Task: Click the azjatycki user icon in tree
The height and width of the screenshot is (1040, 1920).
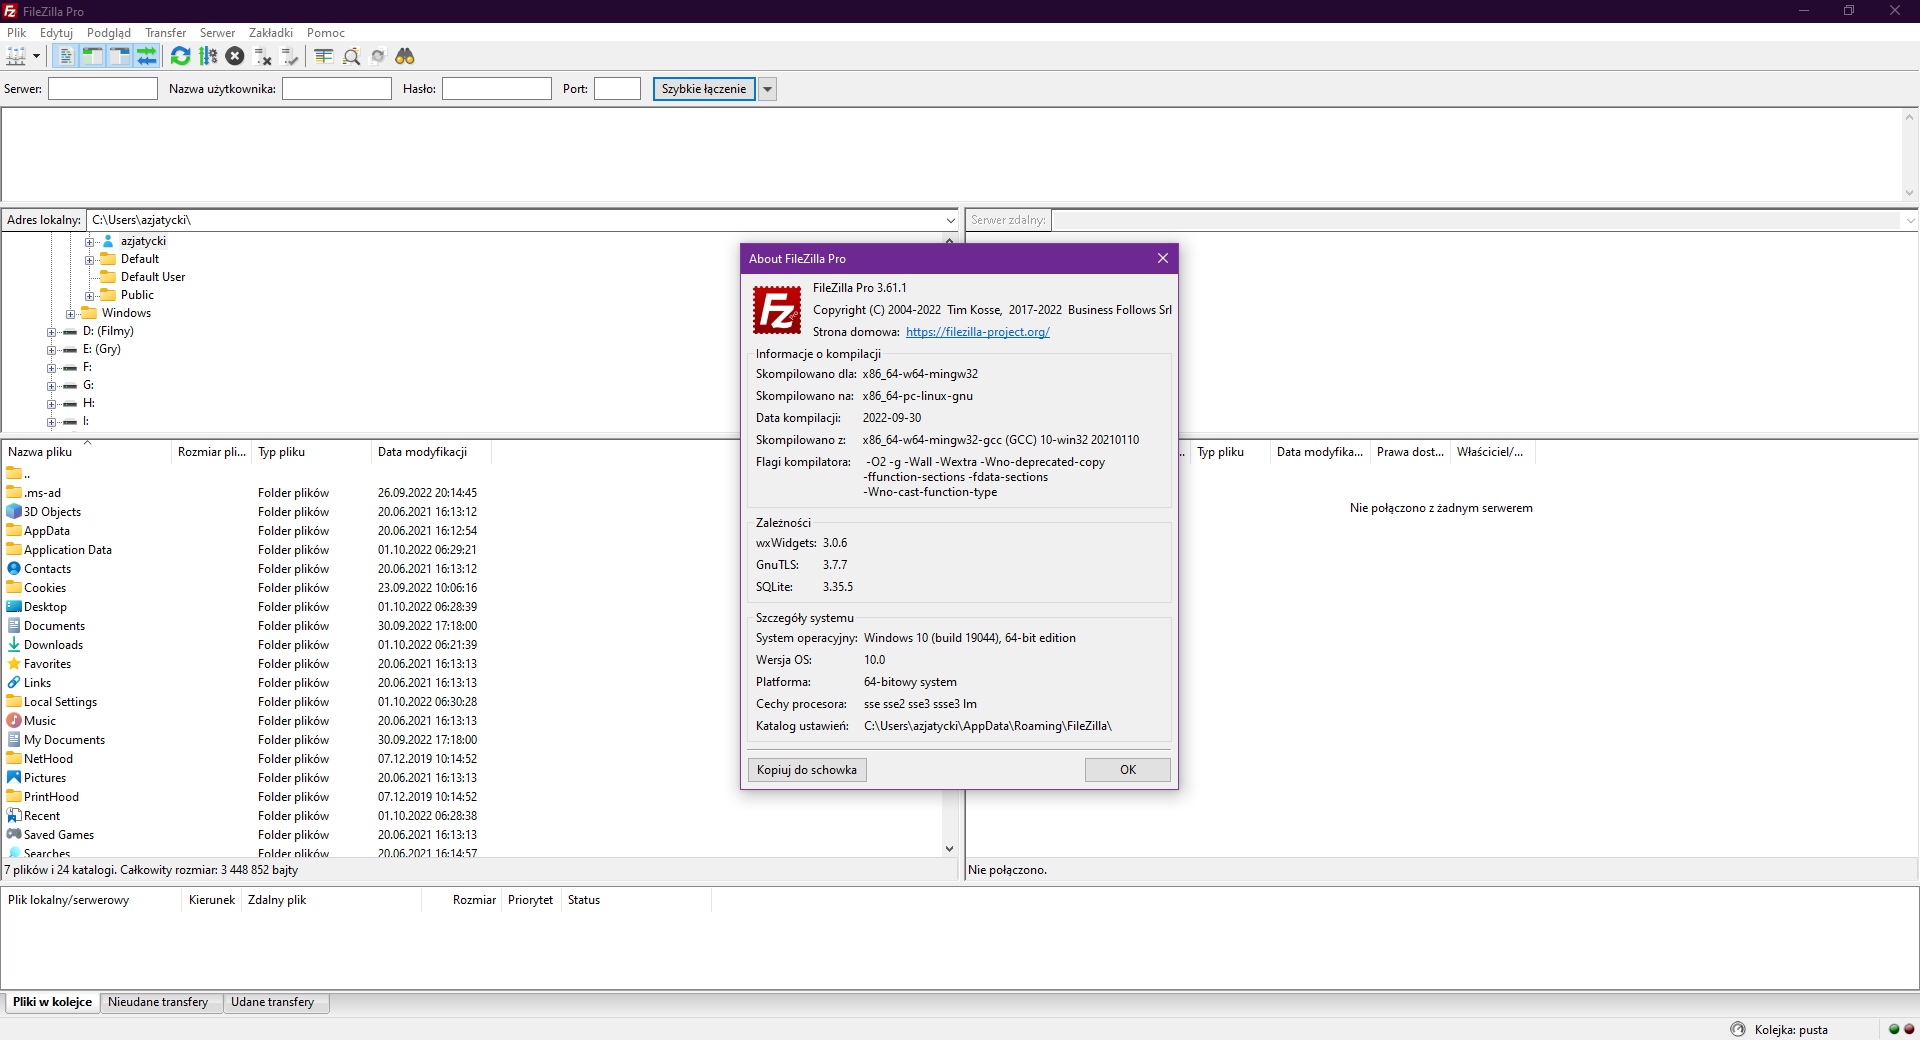Action: (108, 241)
